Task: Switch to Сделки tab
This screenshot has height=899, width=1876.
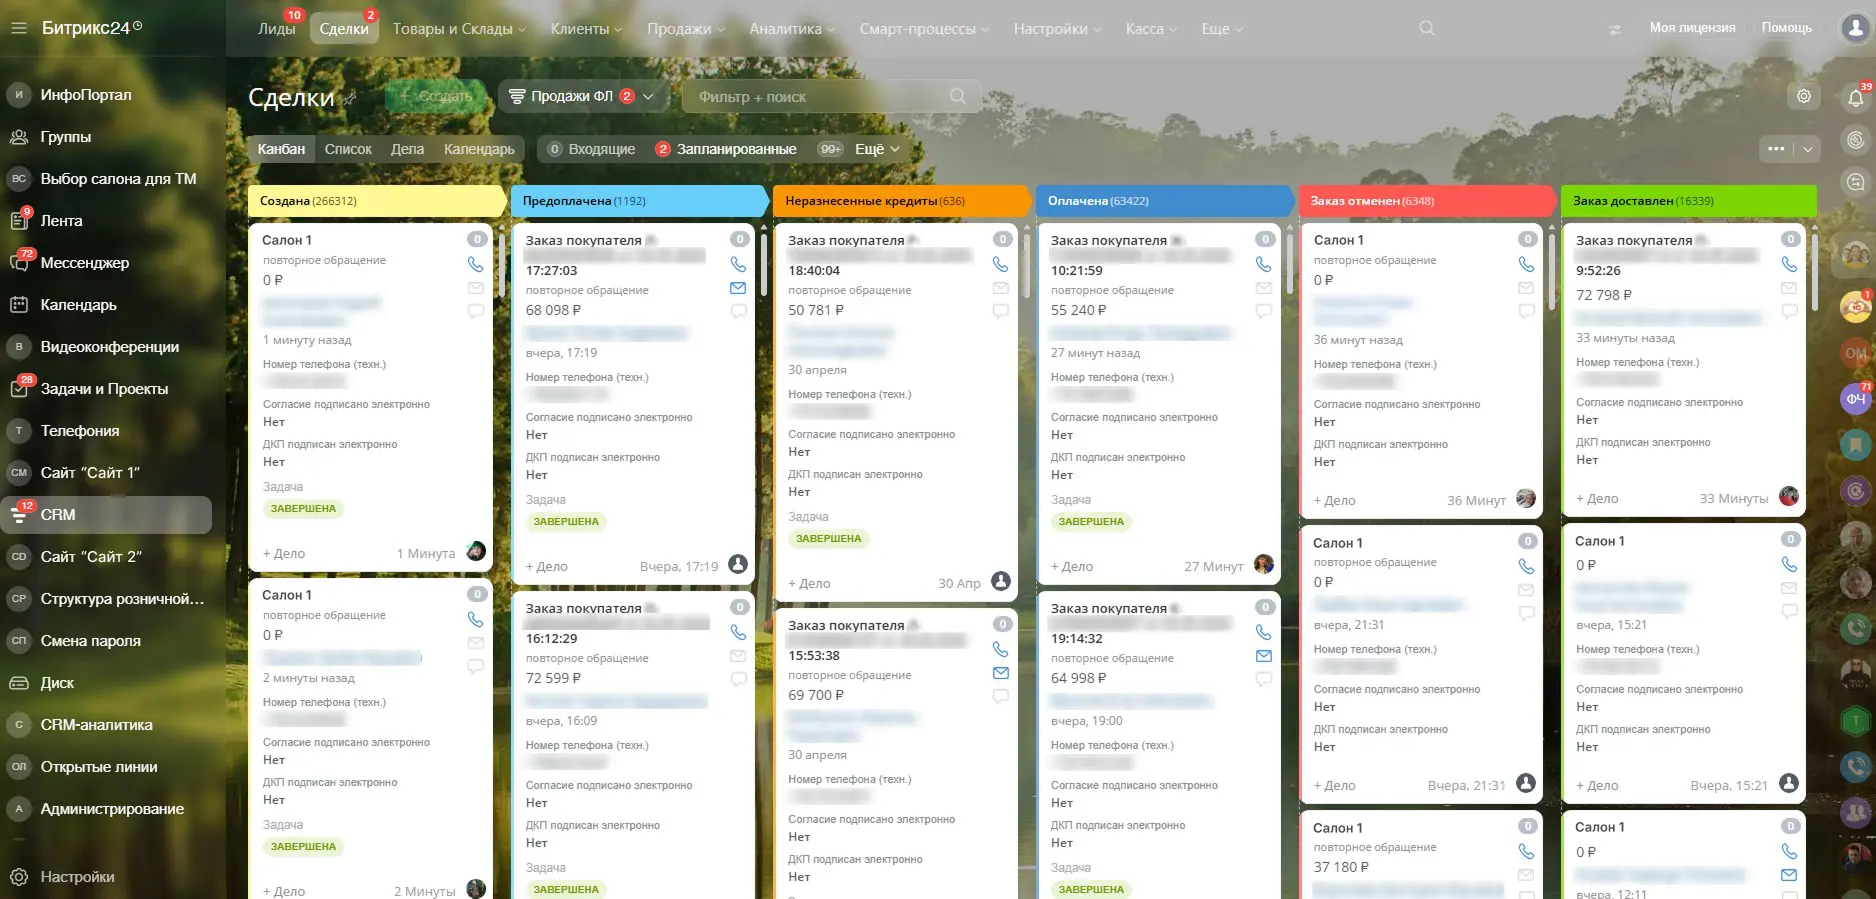Action: [x=344, y=29]
